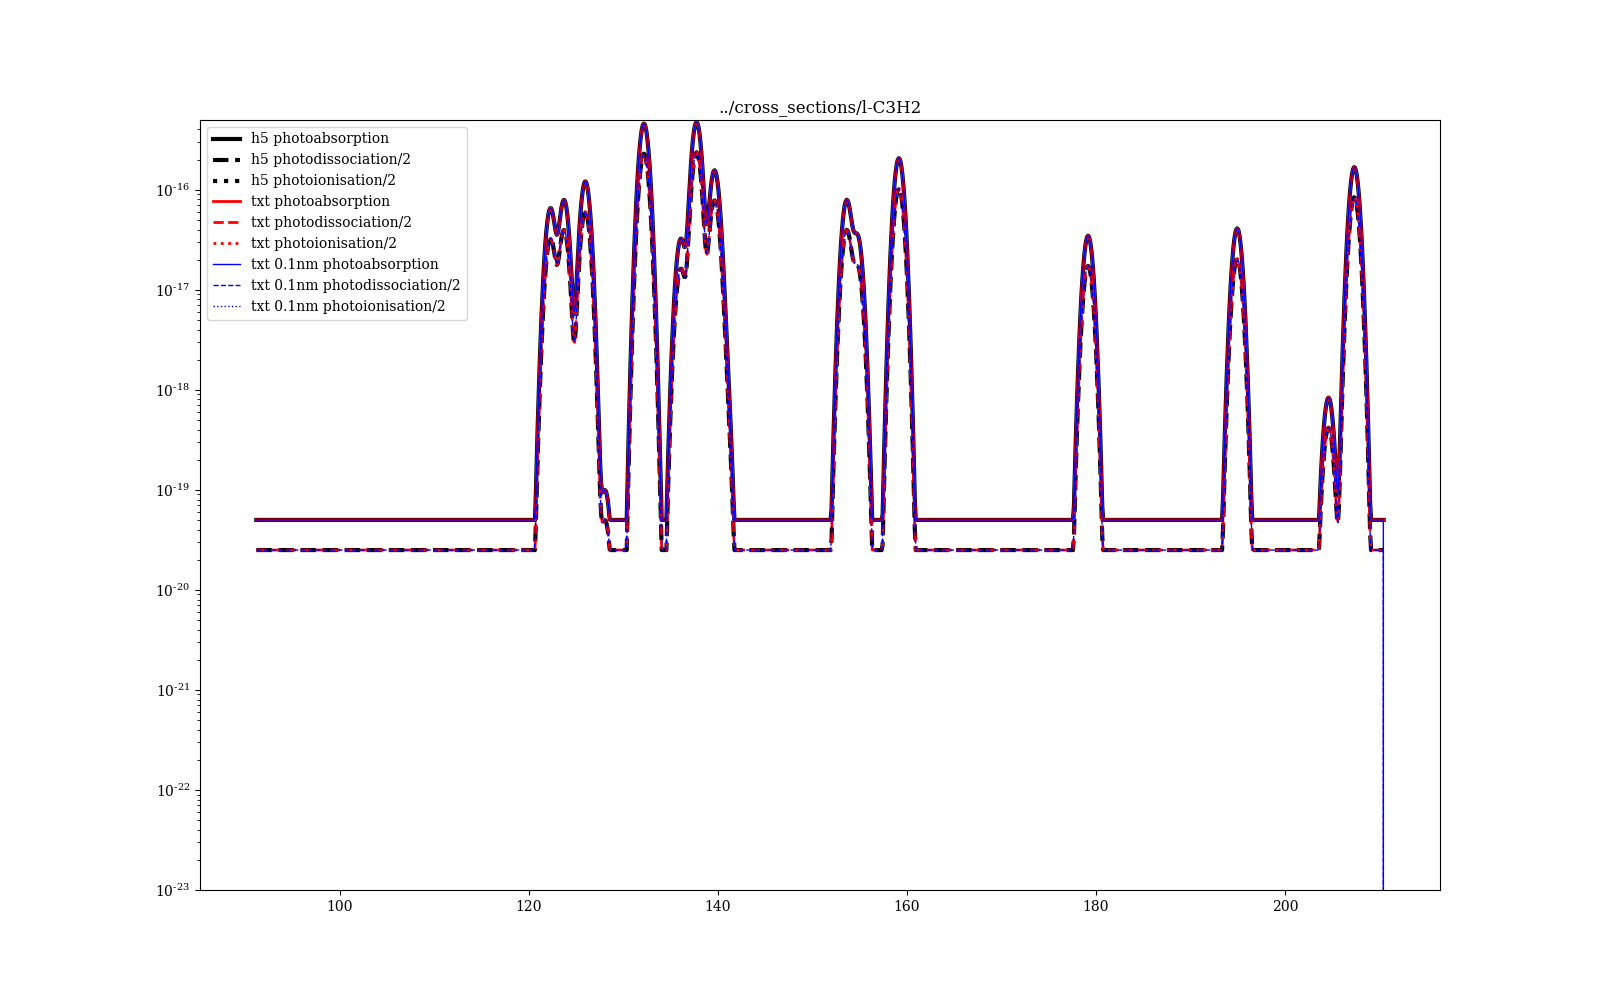1600x1000 pixels.
Task: Select legend entry 'txt 0.1nm photoionisation/2'
Action: (348, 306)
